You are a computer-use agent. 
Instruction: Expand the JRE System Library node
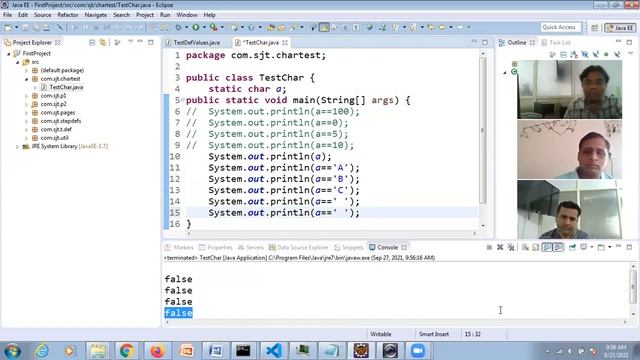[17, 147]
